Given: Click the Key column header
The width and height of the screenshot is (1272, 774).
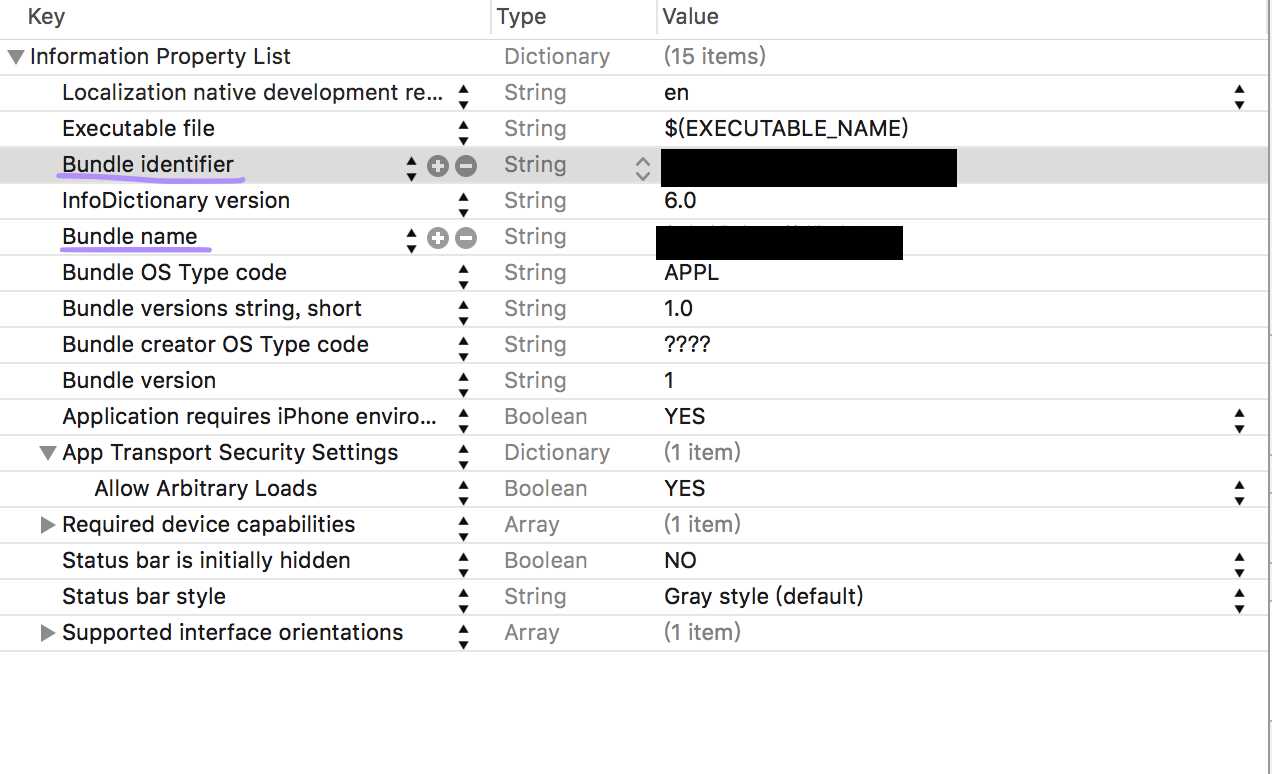Looking at the screenshot, I should (46, 17).
